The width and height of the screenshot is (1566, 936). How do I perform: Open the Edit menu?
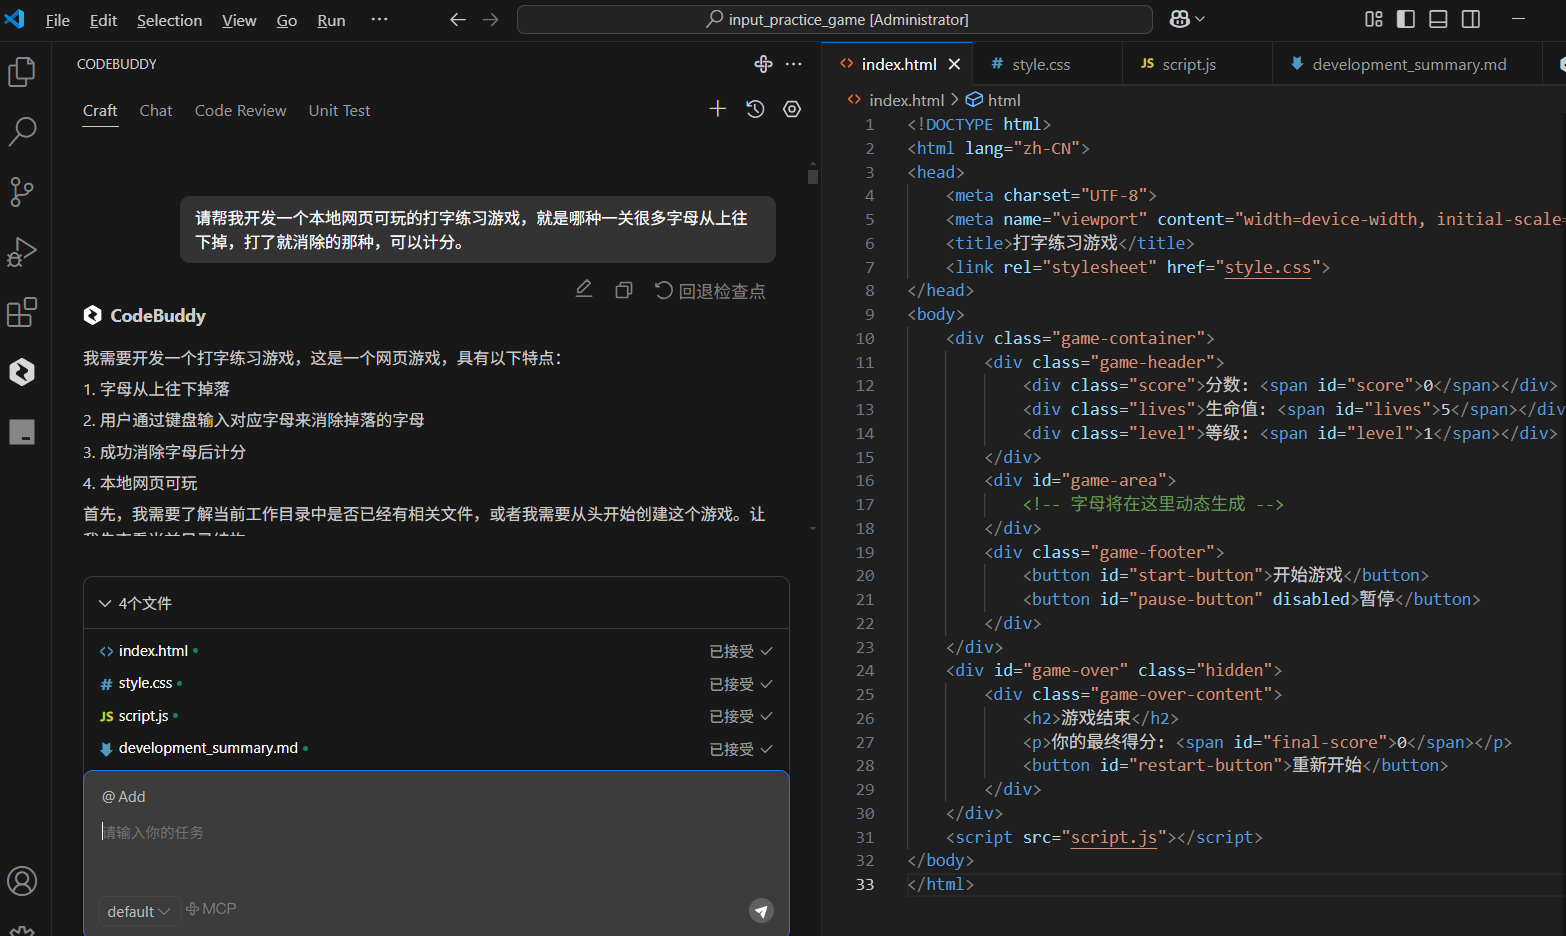(103, 20)
